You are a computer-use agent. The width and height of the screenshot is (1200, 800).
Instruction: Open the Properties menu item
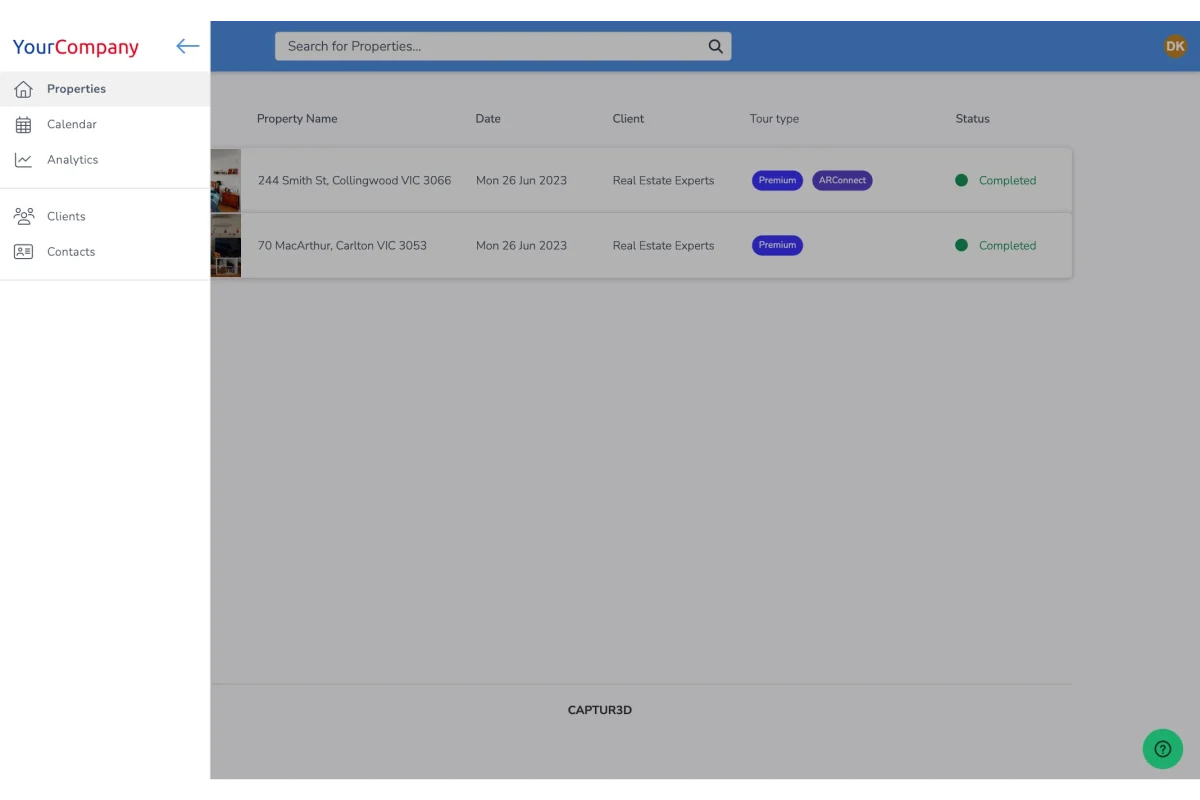pyautogui.click(x=105, y=89)
